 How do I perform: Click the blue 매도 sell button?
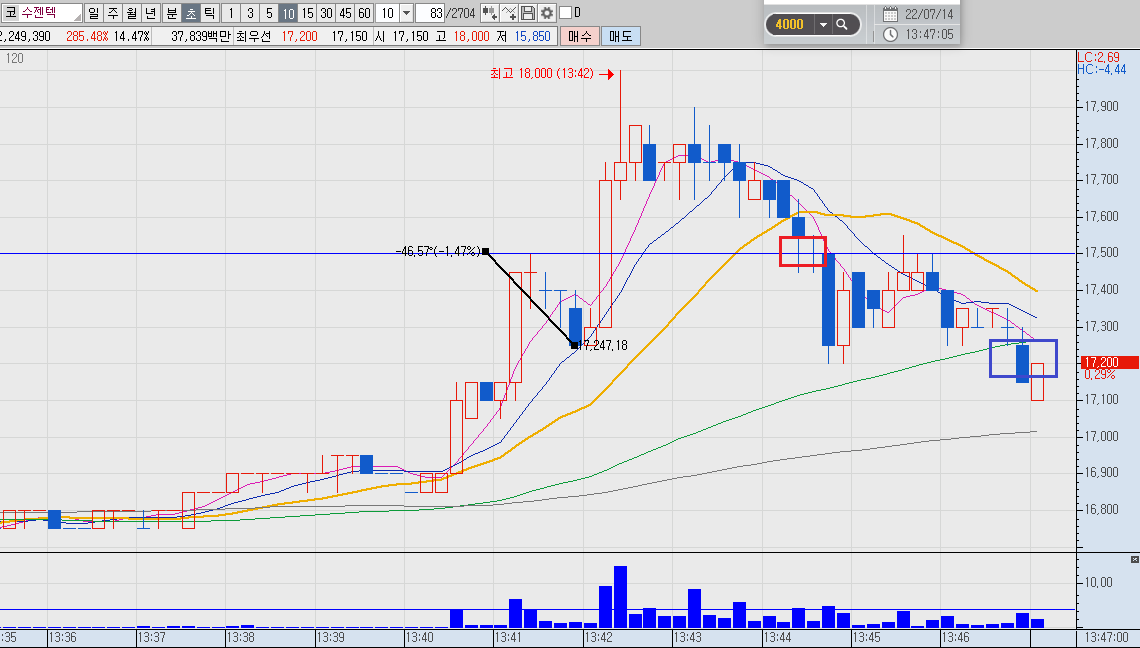(x=621, y=36)
